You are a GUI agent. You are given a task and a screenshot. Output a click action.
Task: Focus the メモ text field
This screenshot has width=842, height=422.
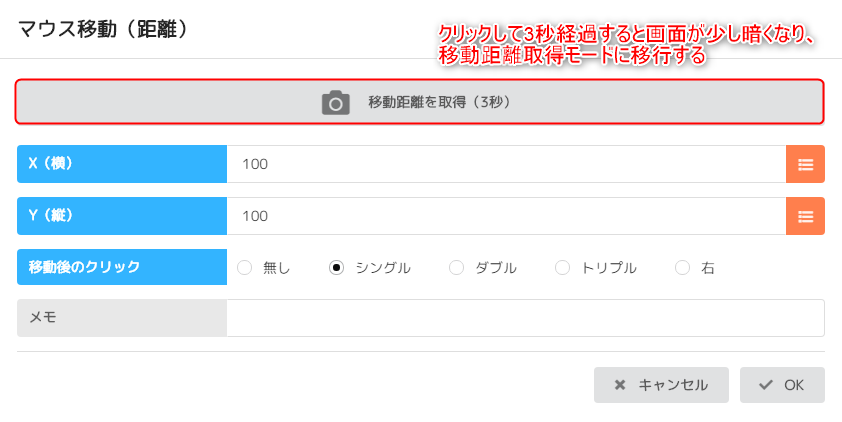click(x=525, y=318)
